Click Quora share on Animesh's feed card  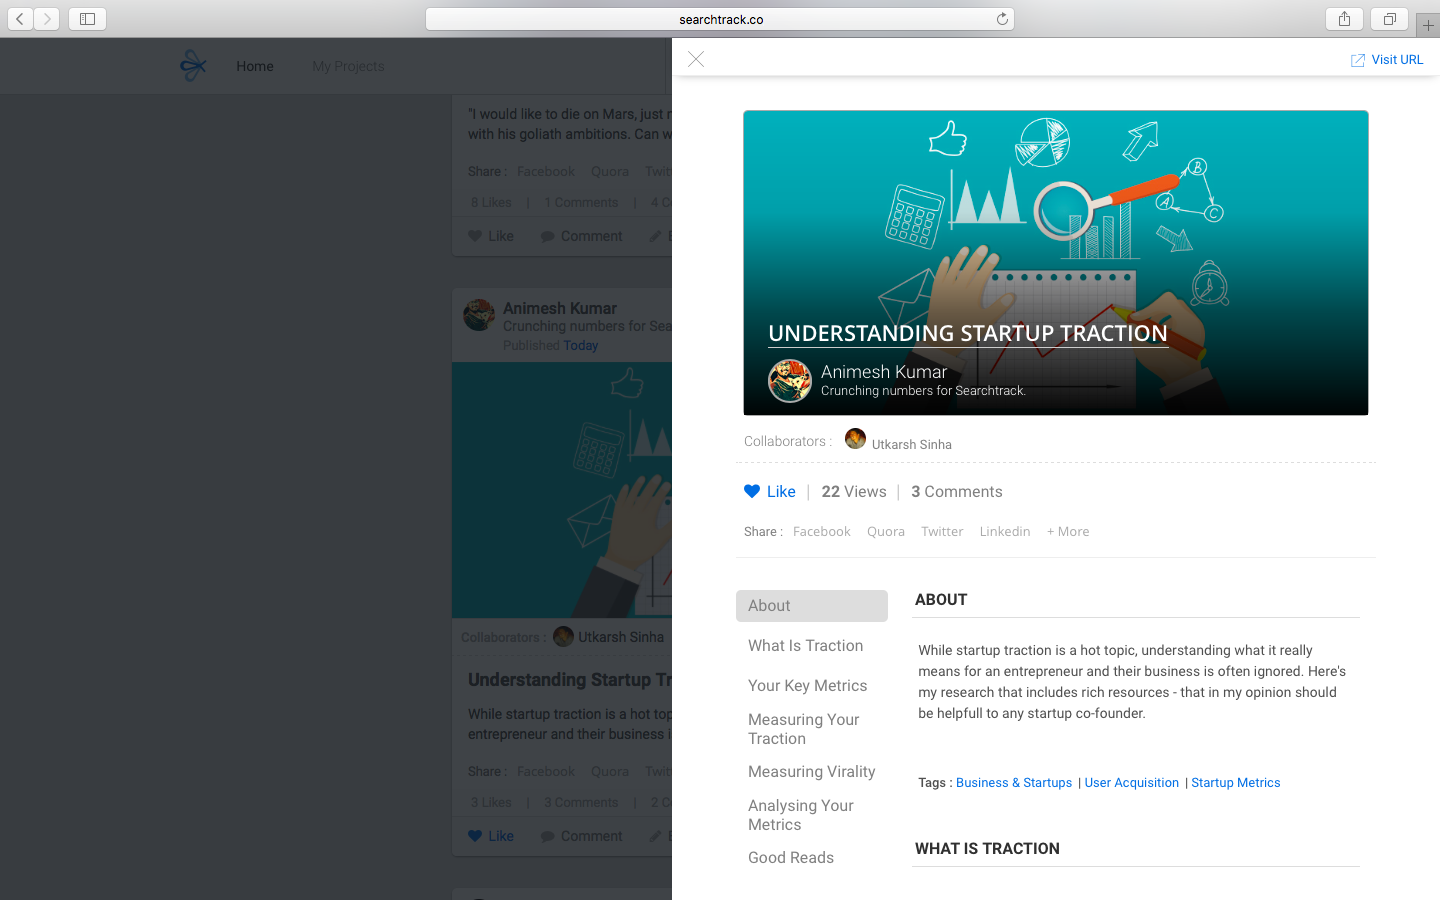click(610, 772)
